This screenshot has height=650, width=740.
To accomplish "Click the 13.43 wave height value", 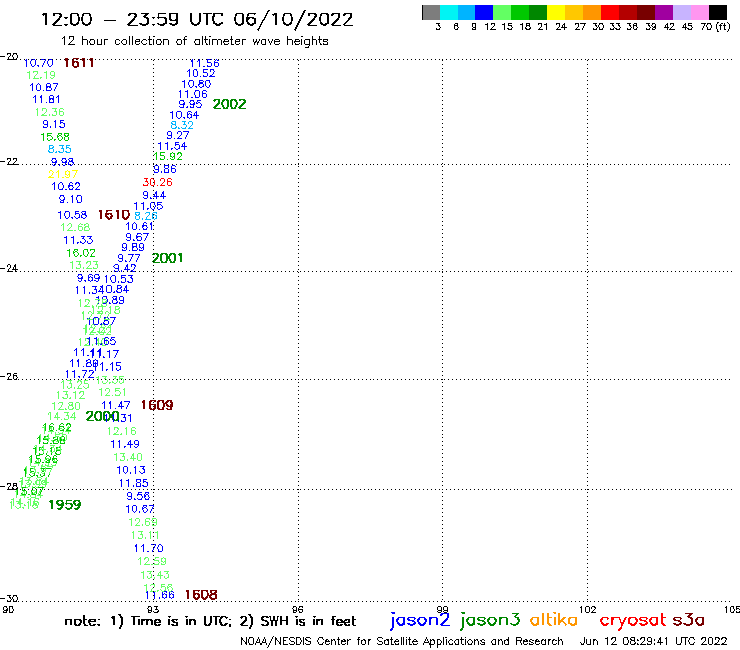I will pos(155,575).
